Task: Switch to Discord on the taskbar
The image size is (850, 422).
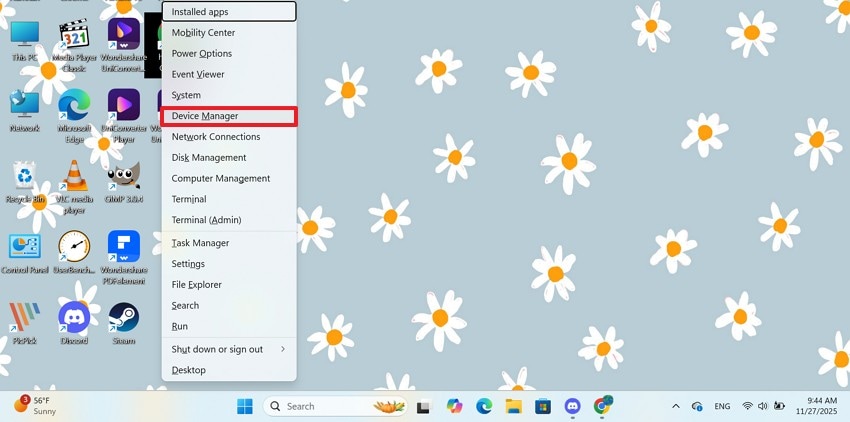Action: [572, 406]
